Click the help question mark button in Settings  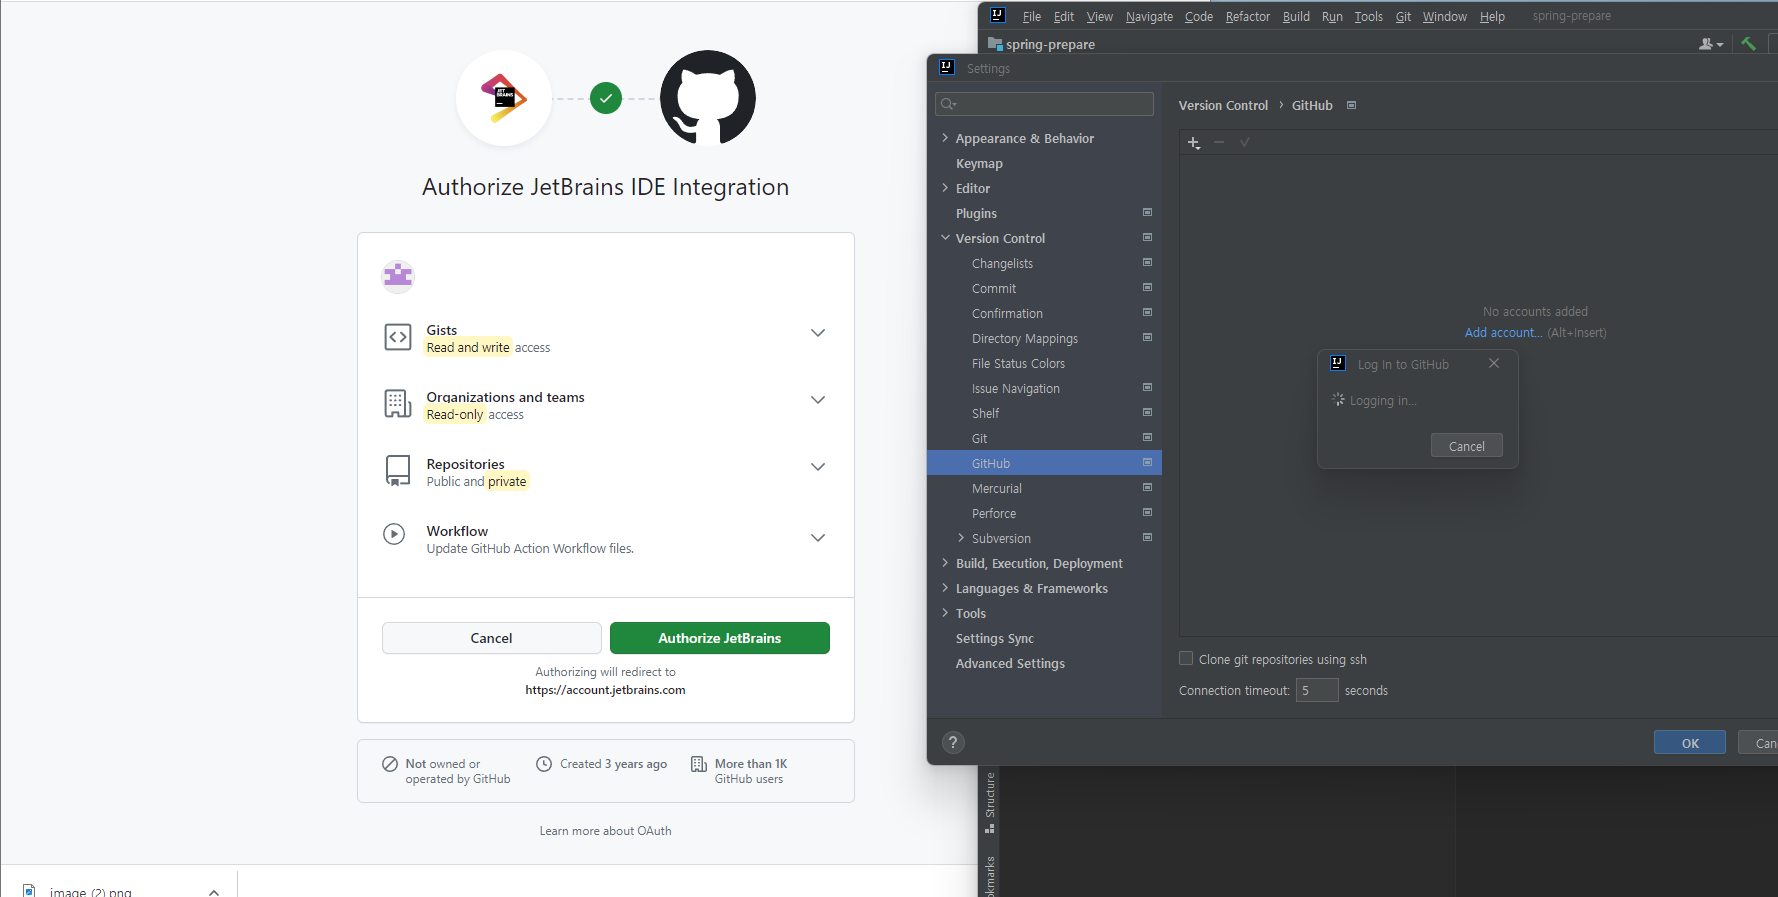tap(953, 742)
